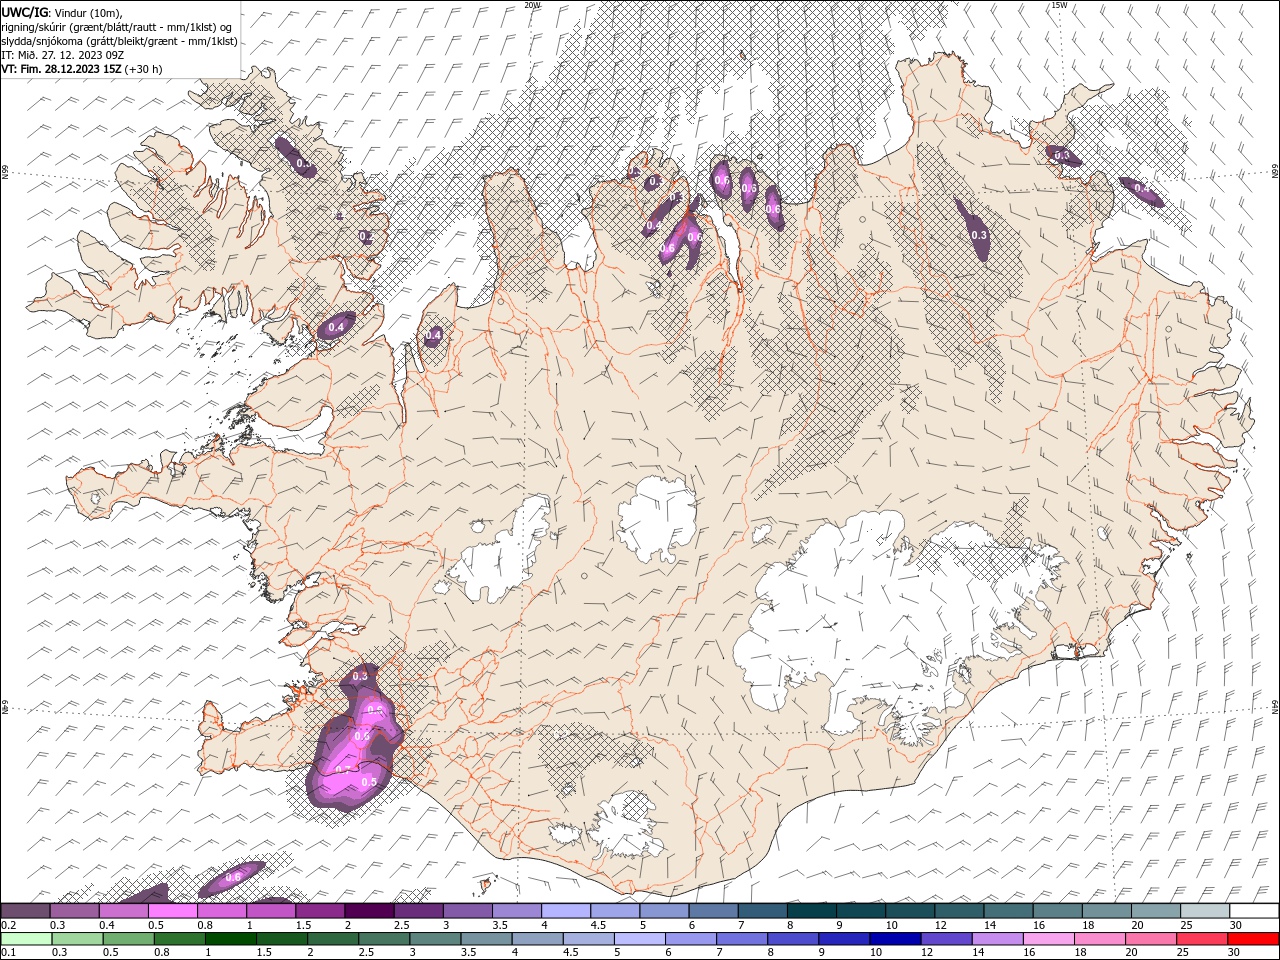The height and width of the screenshot is (960, 1280).
Task: Choose the magenta 1–1.5 snow legend swatch
Action: pyautogui.click(x=271, y=911)
